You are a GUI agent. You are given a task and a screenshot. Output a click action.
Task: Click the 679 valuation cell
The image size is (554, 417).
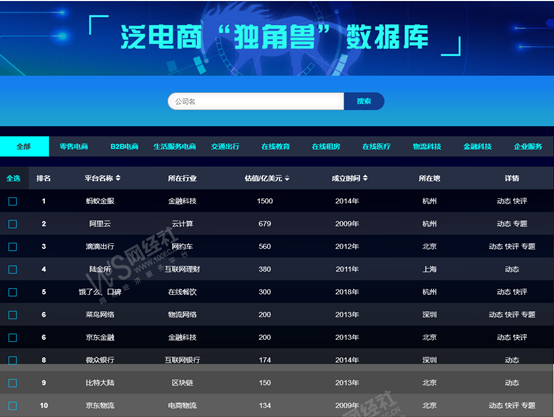coord(265,224)
